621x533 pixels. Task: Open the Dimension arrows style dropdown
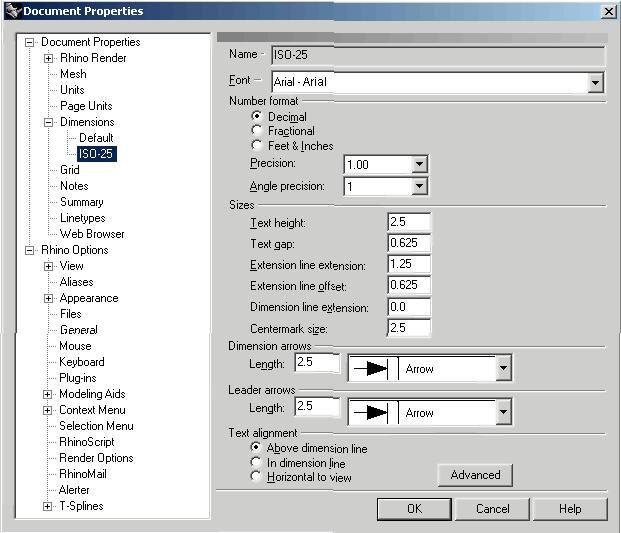(x=503, y=369)
